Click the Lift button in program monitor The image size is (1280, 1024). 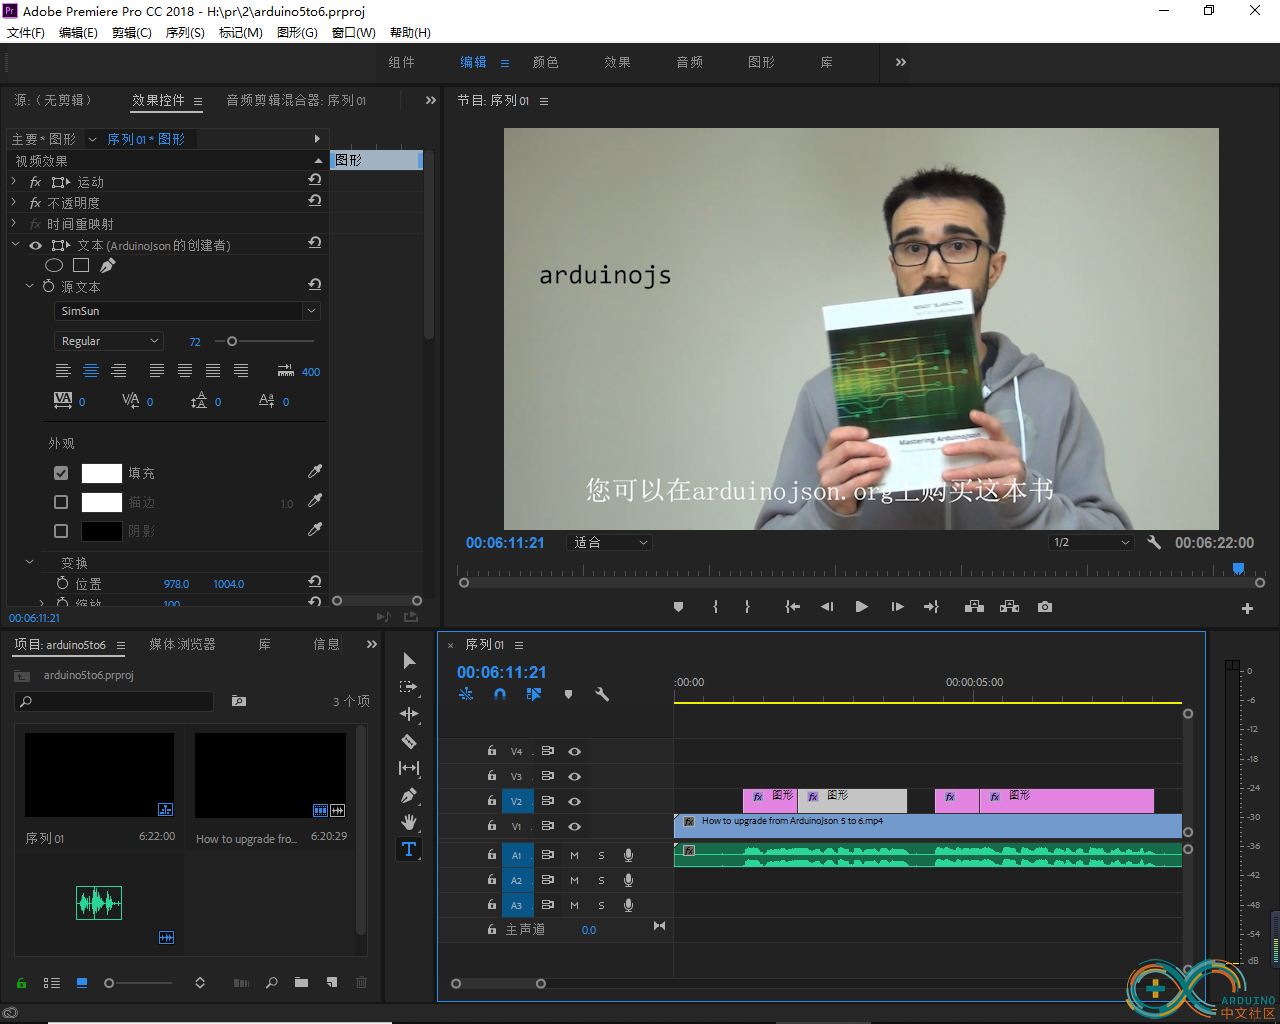coord(974,607)
